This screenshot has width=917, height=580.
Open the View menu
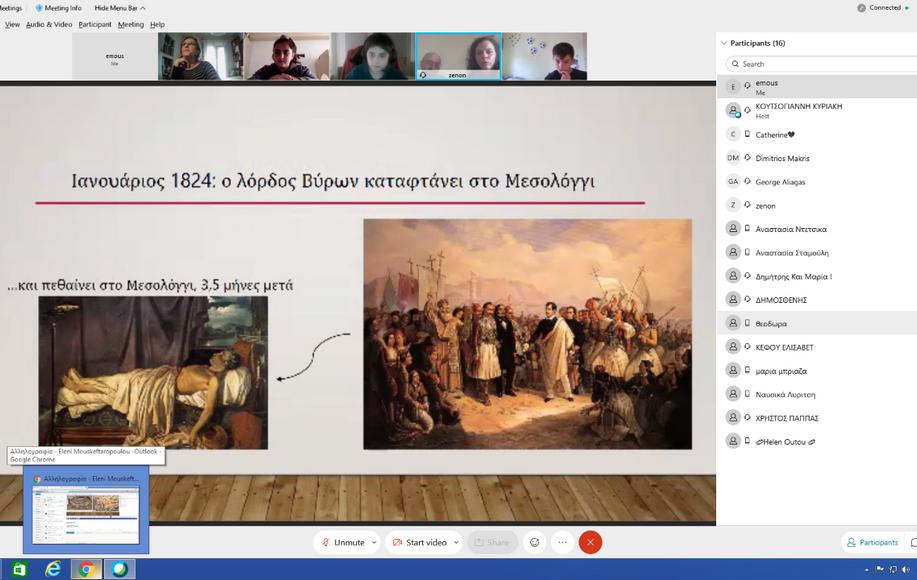click(x=12, y=25)
